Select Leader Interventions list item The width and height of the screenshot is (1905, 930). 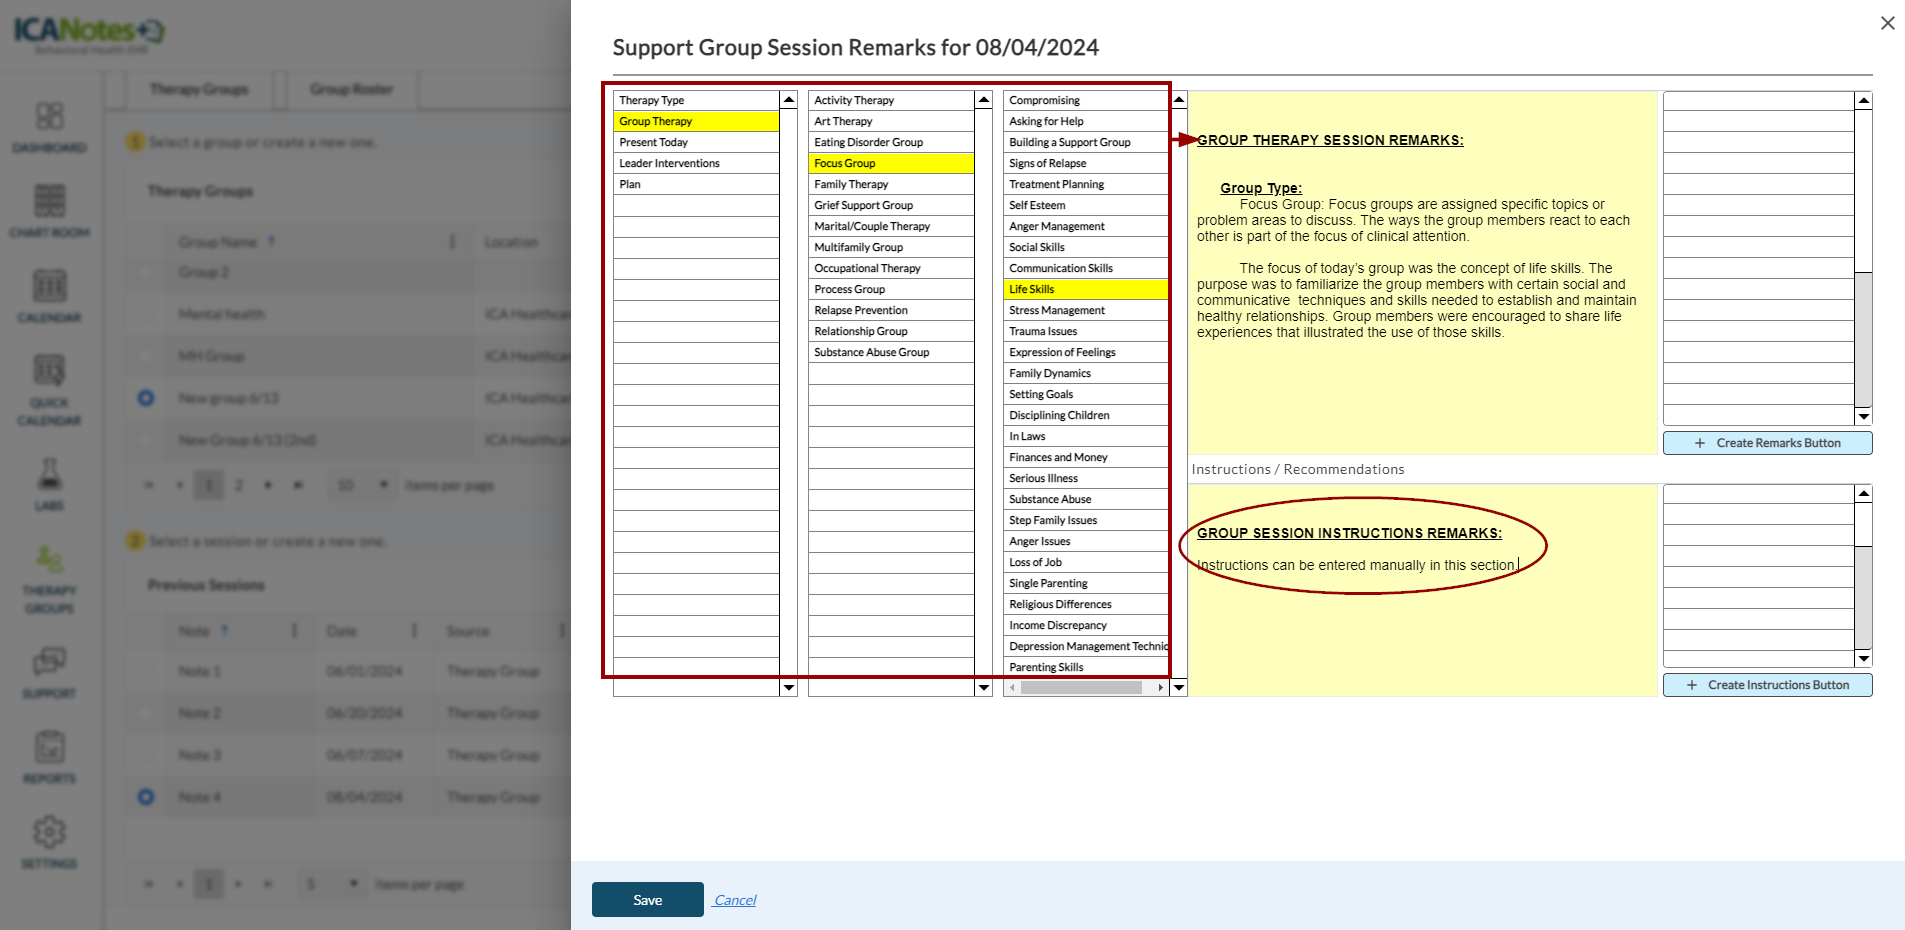[x=696, y=163]
